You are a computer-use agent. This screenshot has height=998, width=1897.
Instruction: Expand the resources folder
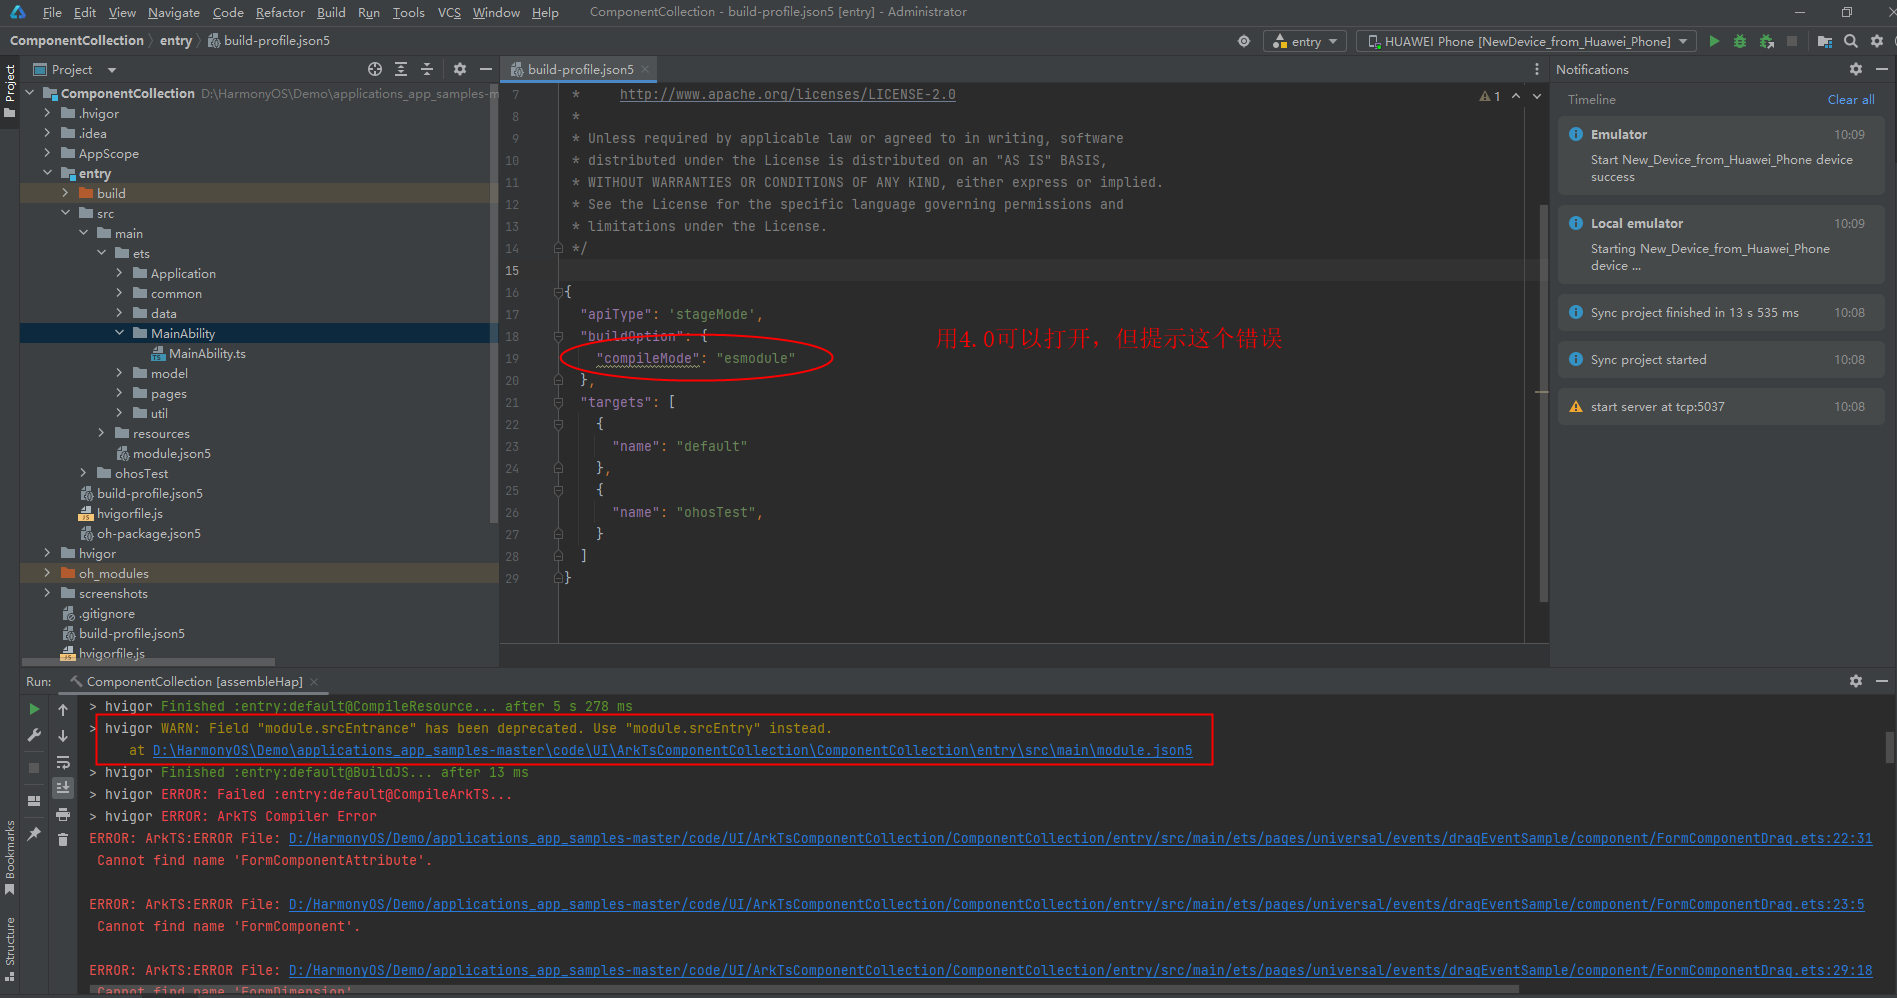point(101,433)
